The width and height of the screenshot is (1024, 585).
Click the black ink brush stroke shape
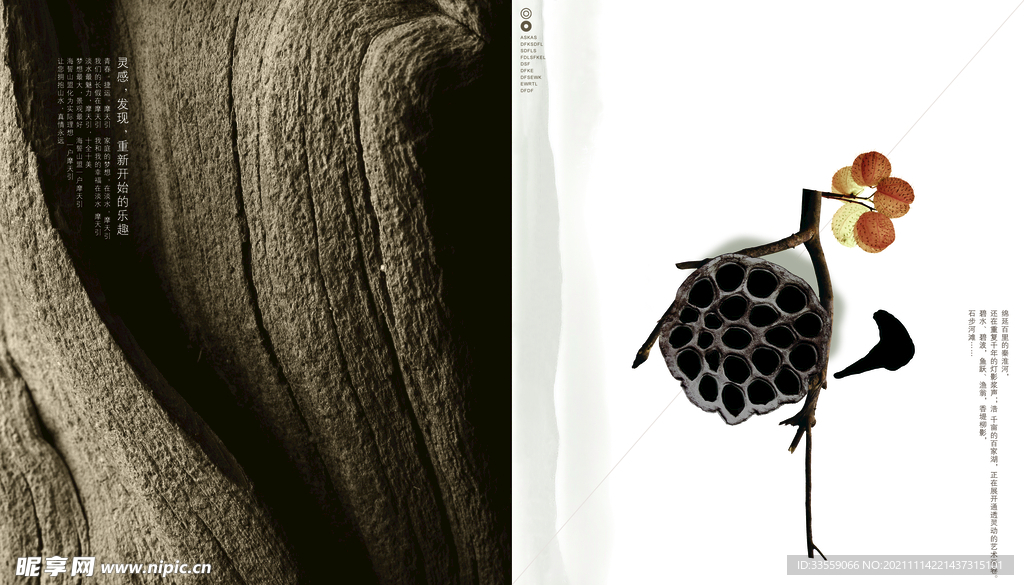click(x=875, y=344)
